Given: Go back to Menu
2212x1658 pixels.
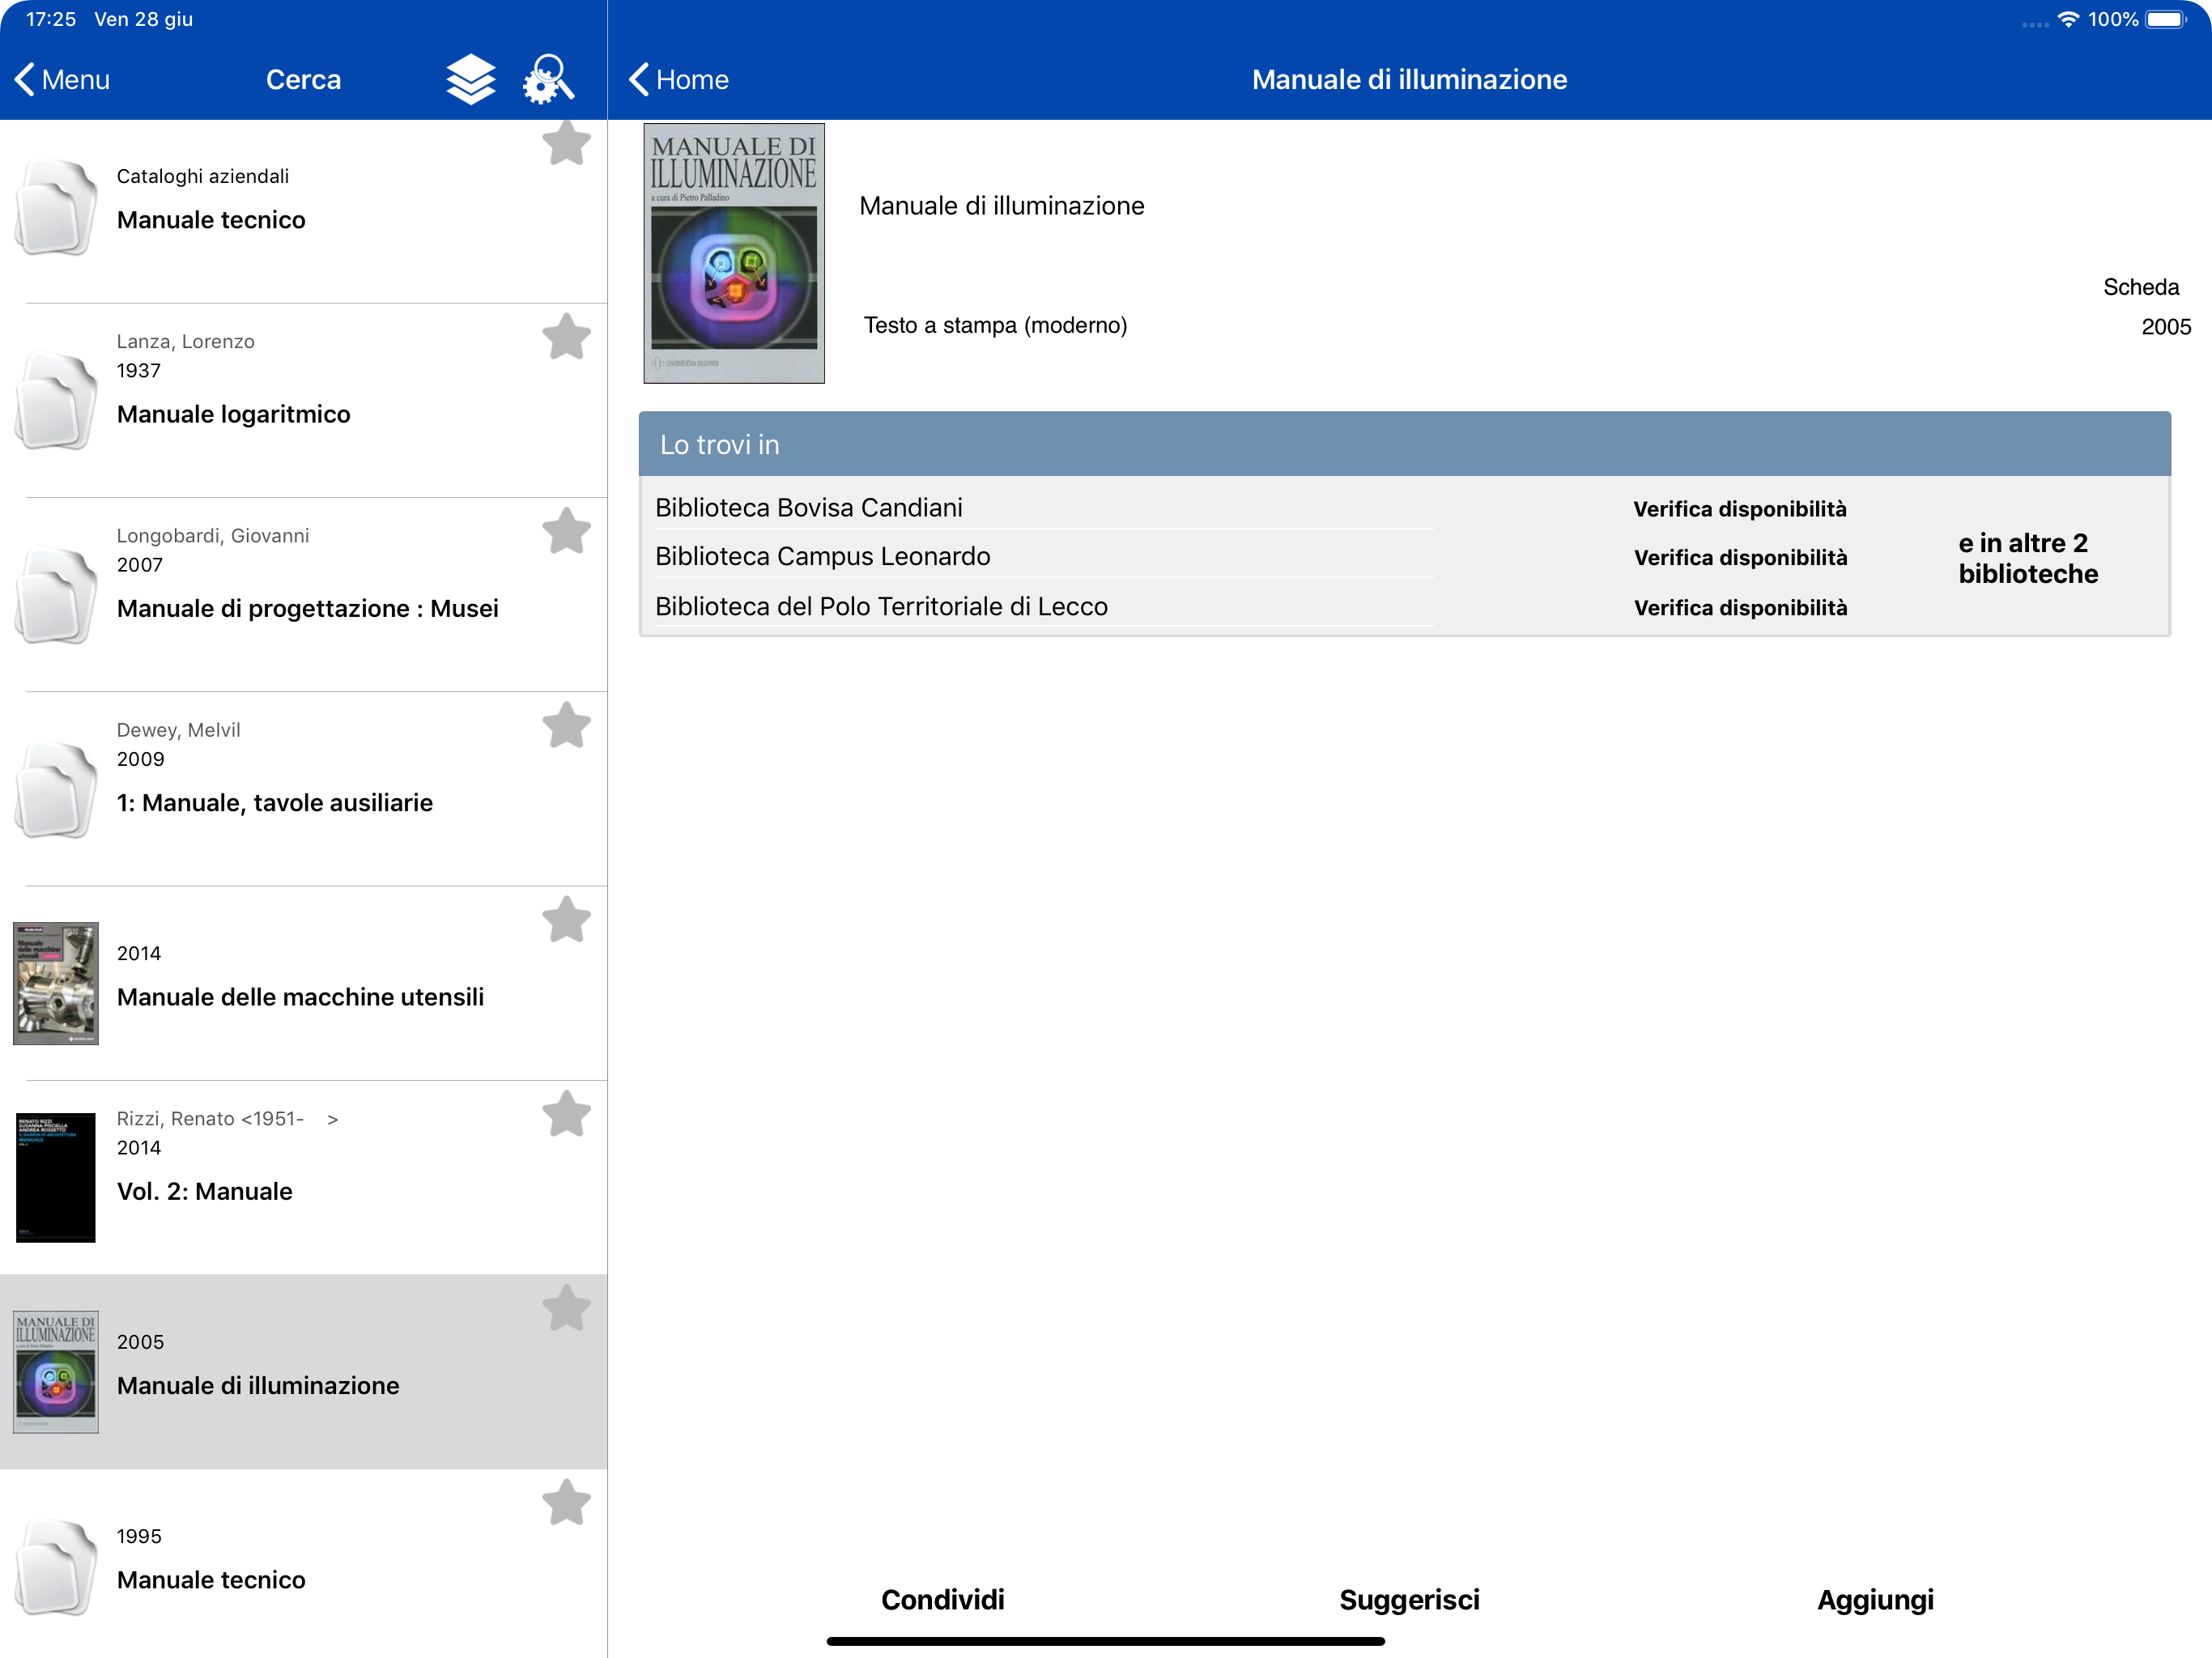Looking at the screenshot, I should coord(62,79).
